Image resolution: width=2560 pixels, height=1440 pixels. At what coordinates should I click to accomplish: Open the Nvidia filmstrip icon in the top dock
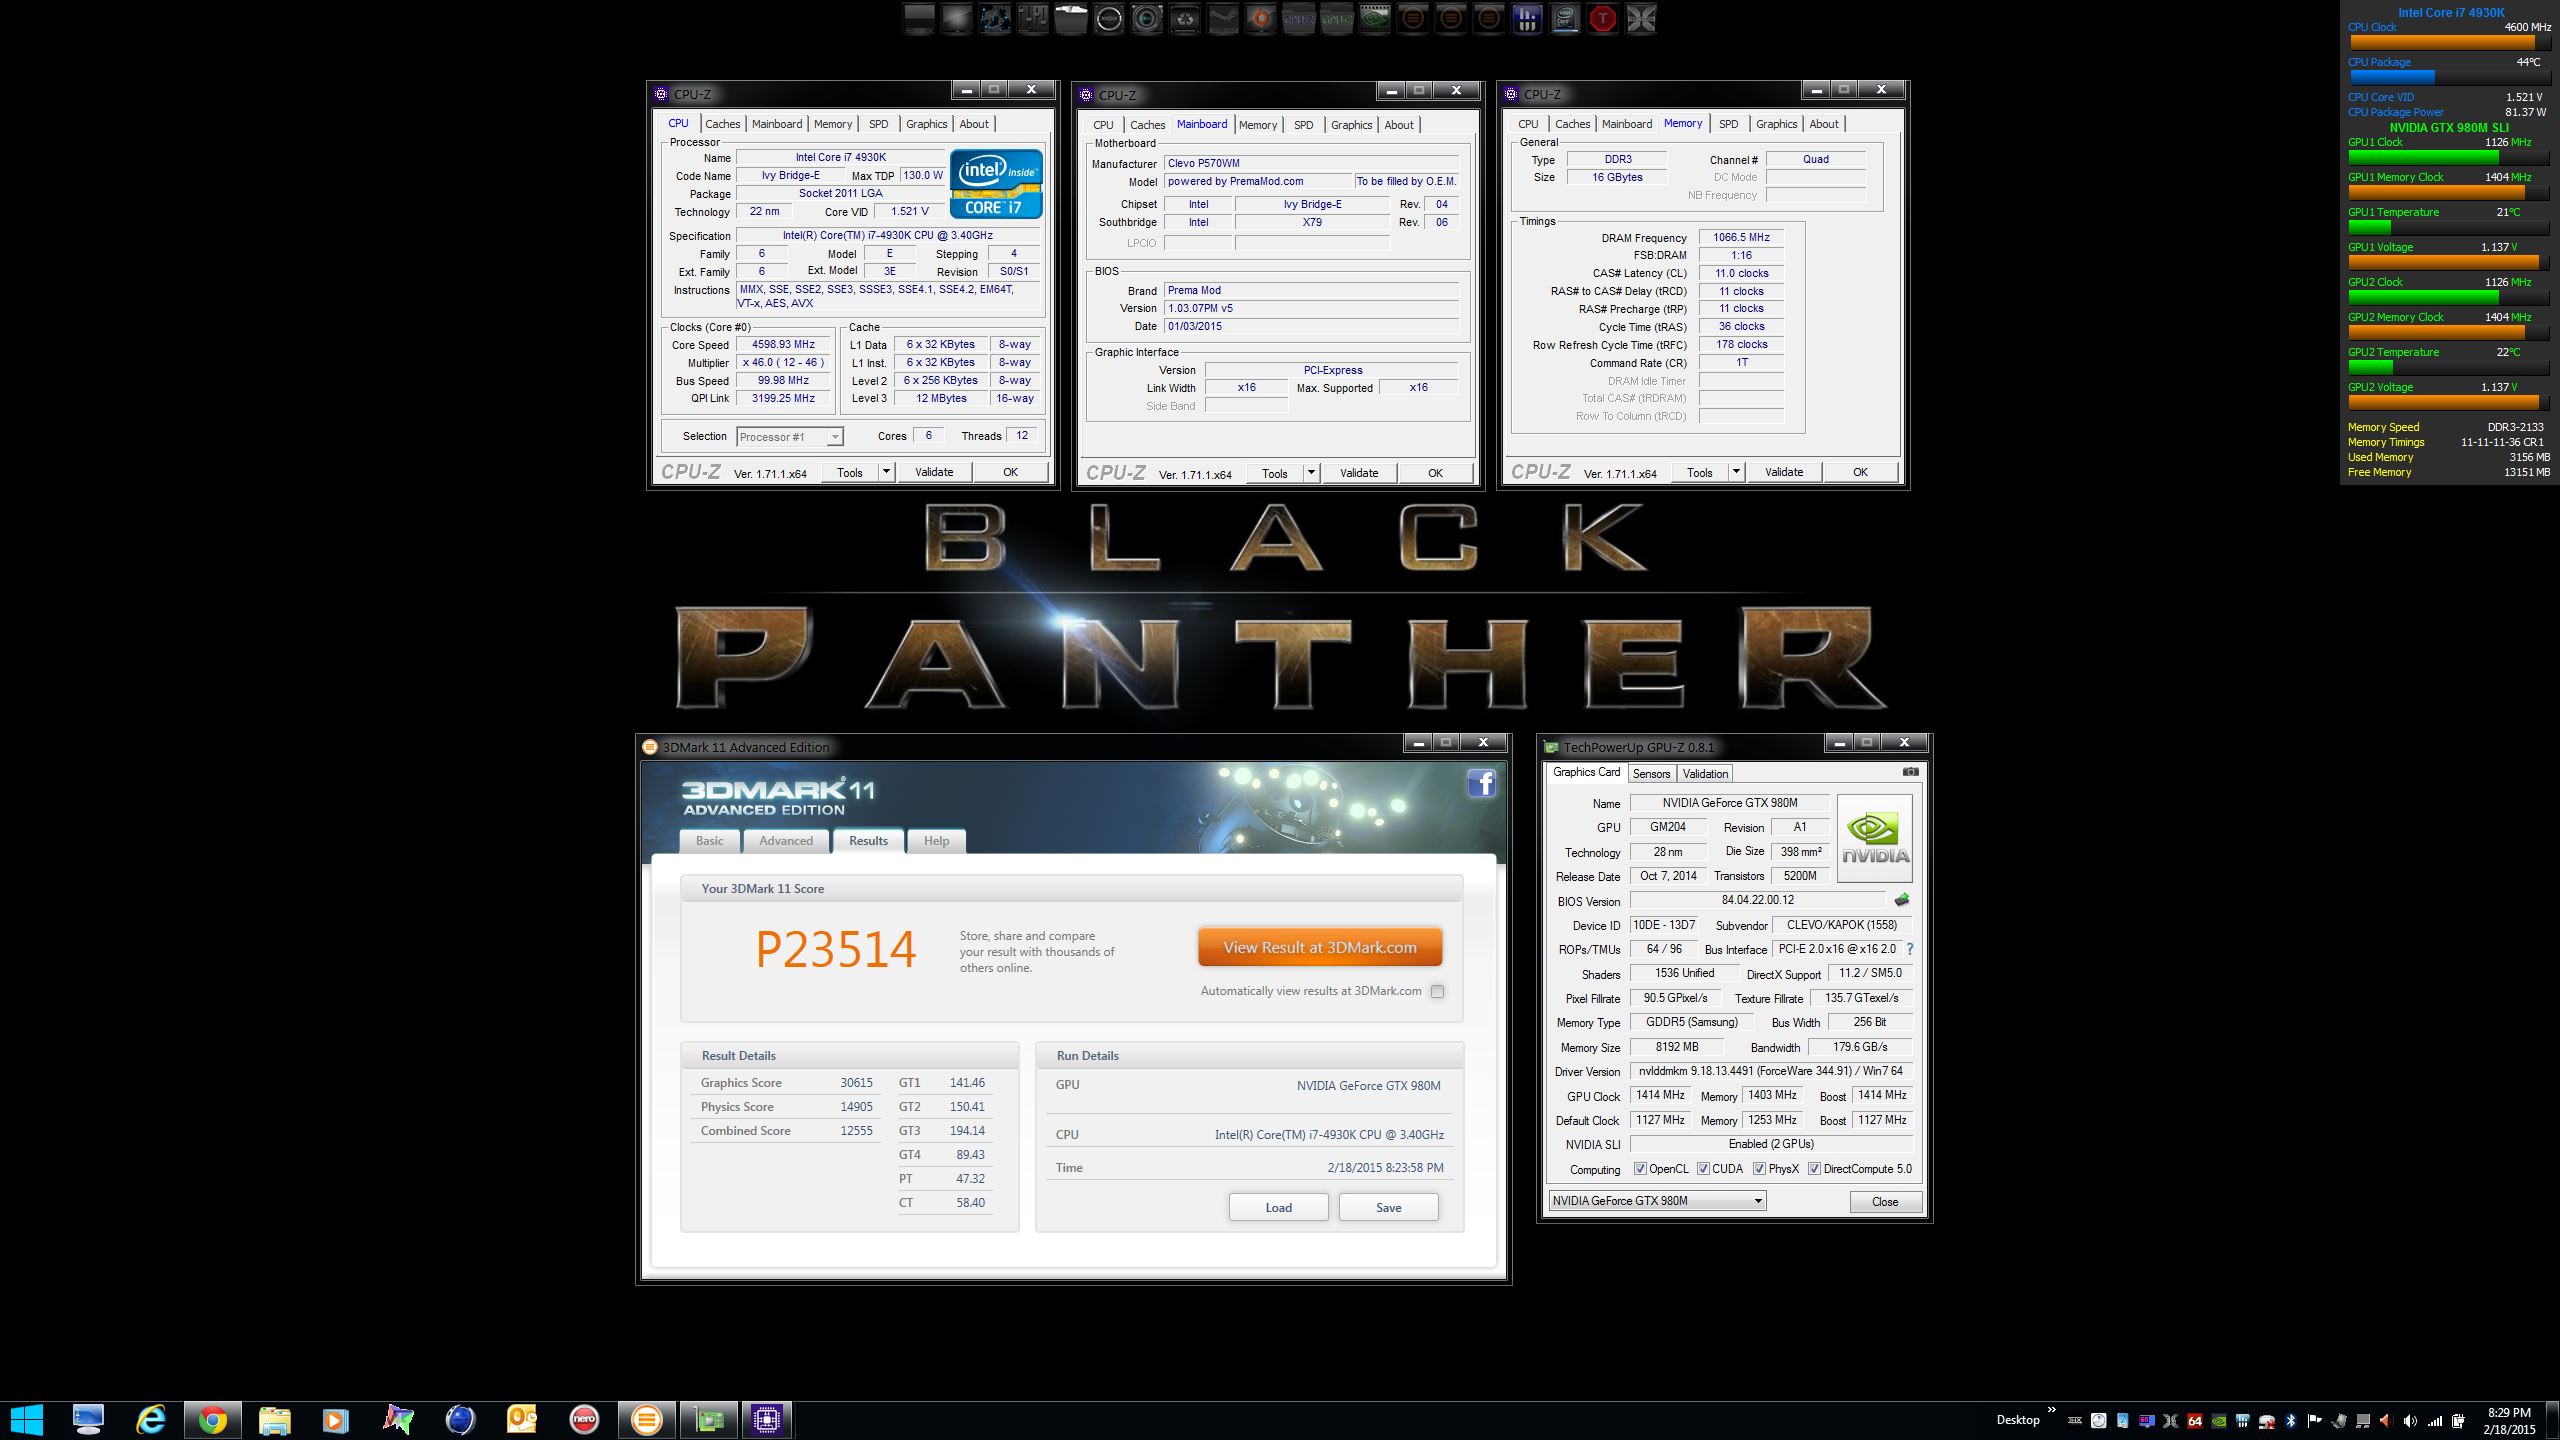[x=1375, y=19]
